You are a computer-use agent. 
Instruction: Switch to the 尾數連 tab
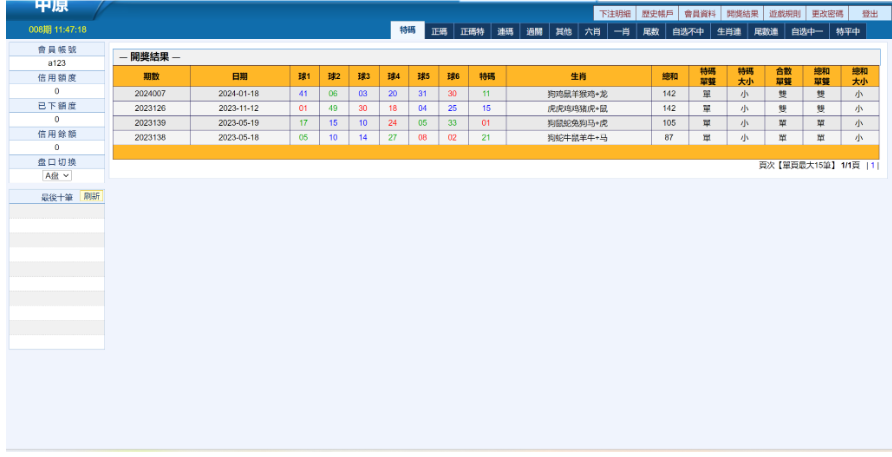click(x=766, y=32)
